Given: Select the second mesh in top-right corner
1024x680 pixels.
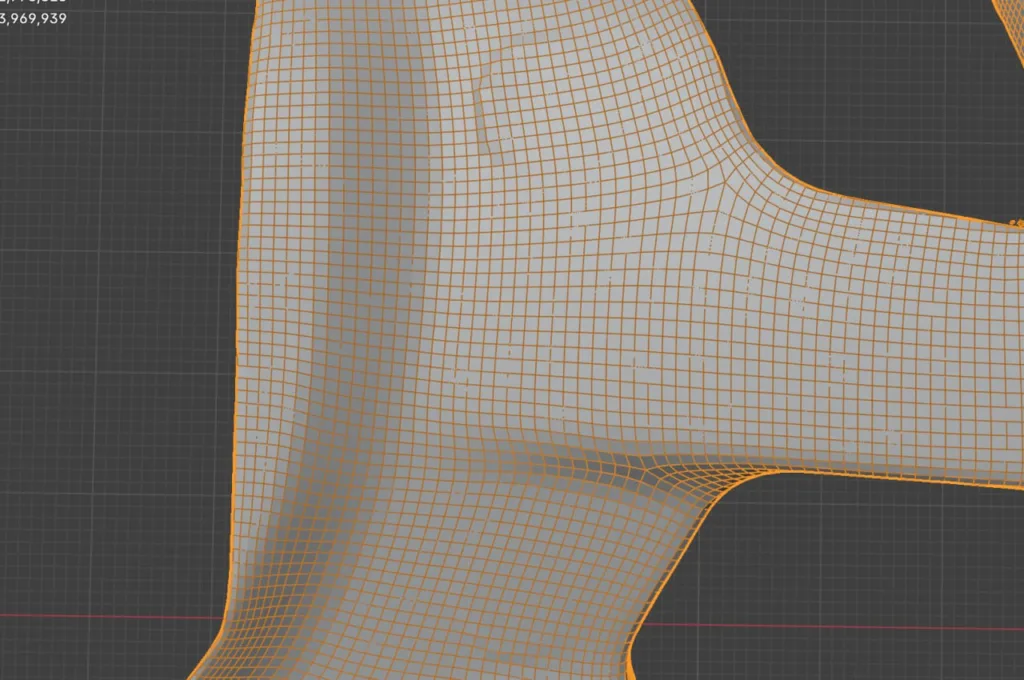Looking at the screenshot, I should (x=1011, y=15).
